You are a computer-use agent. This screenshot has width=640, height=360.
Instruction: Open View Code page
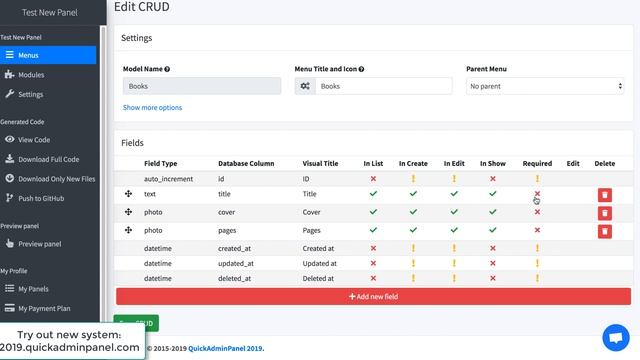coord(34,140)
